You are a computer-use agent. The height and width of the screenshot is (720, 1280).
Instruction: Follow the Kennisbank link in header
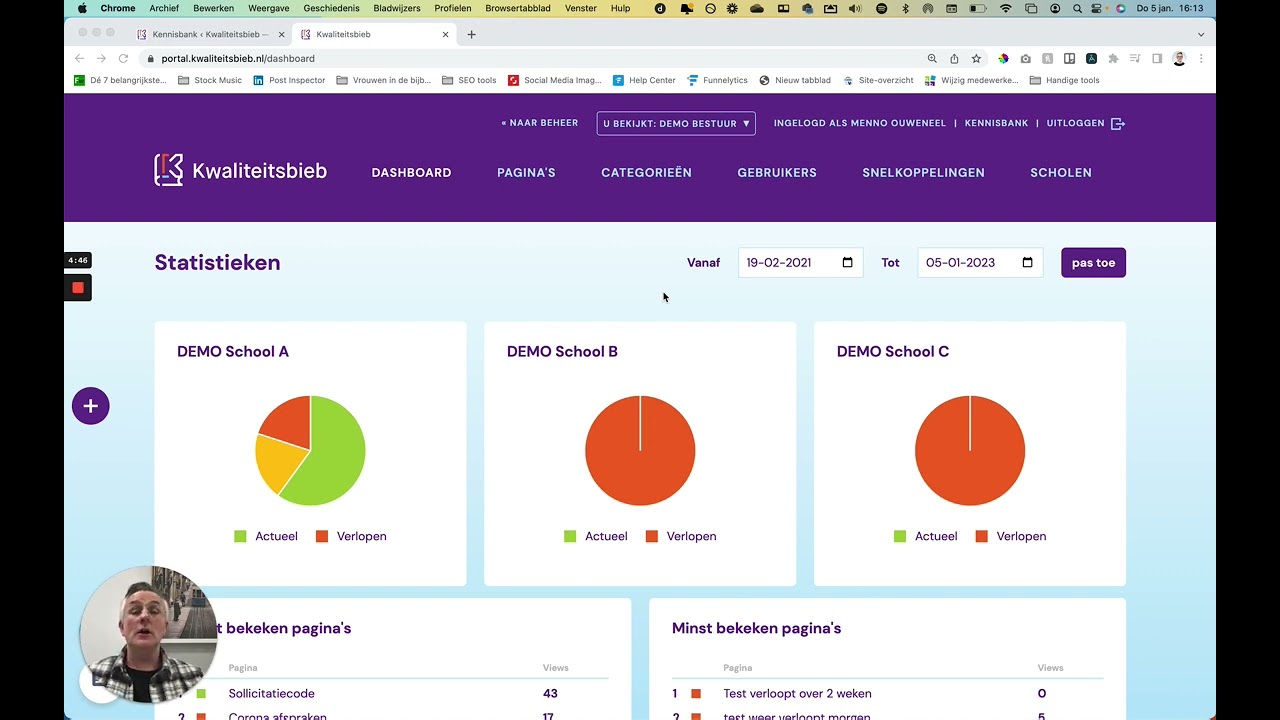(x=996, y=123)
